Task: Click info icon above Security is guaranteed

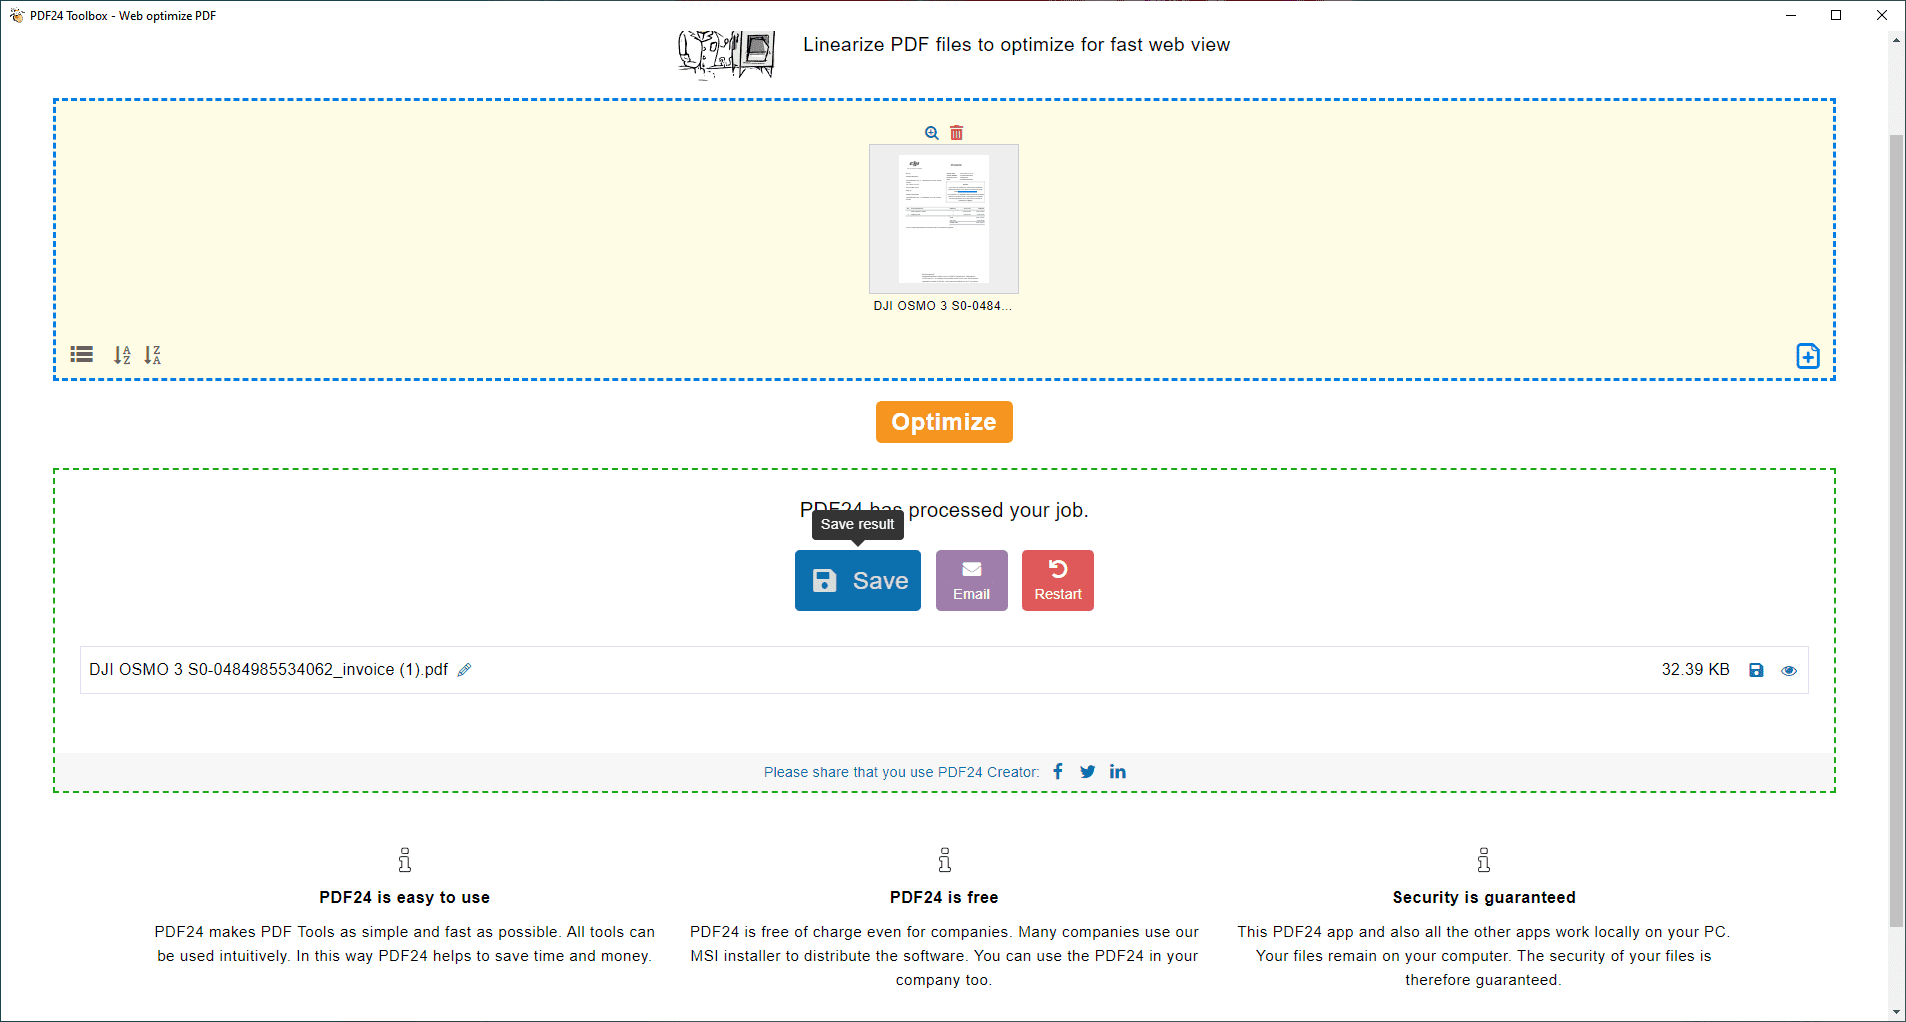Action: [1484, 860]
